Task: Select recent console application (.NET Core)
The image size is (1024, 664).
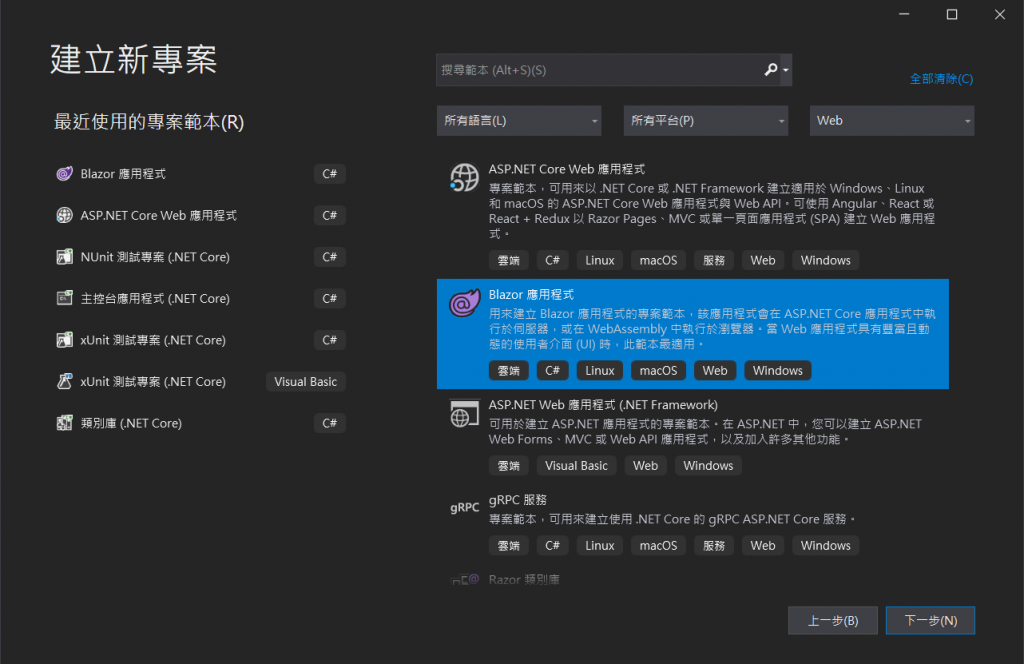Action: click(x=200, y=298)
